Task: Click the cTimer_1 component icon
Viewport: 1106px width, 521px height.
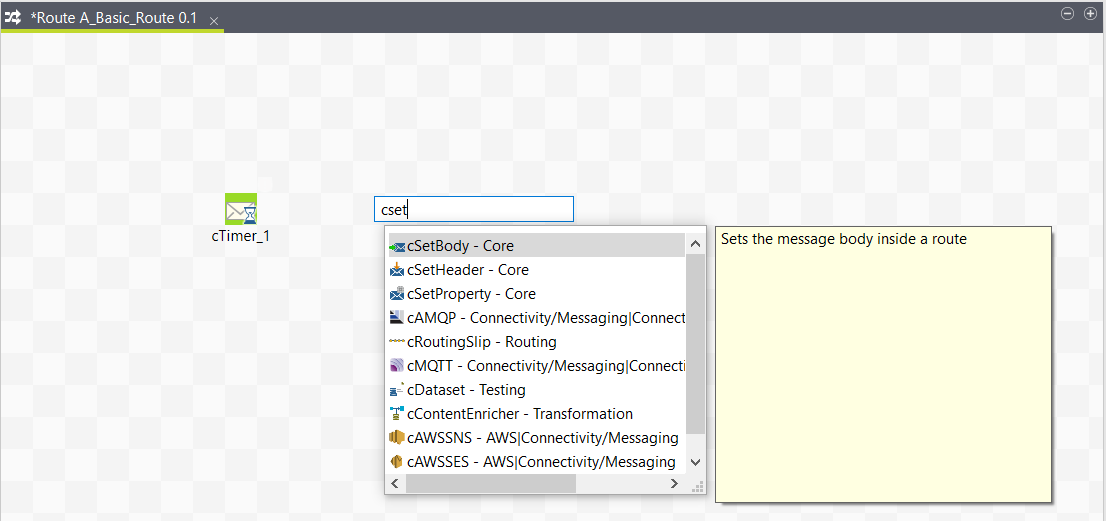Action: click(241, 209)
